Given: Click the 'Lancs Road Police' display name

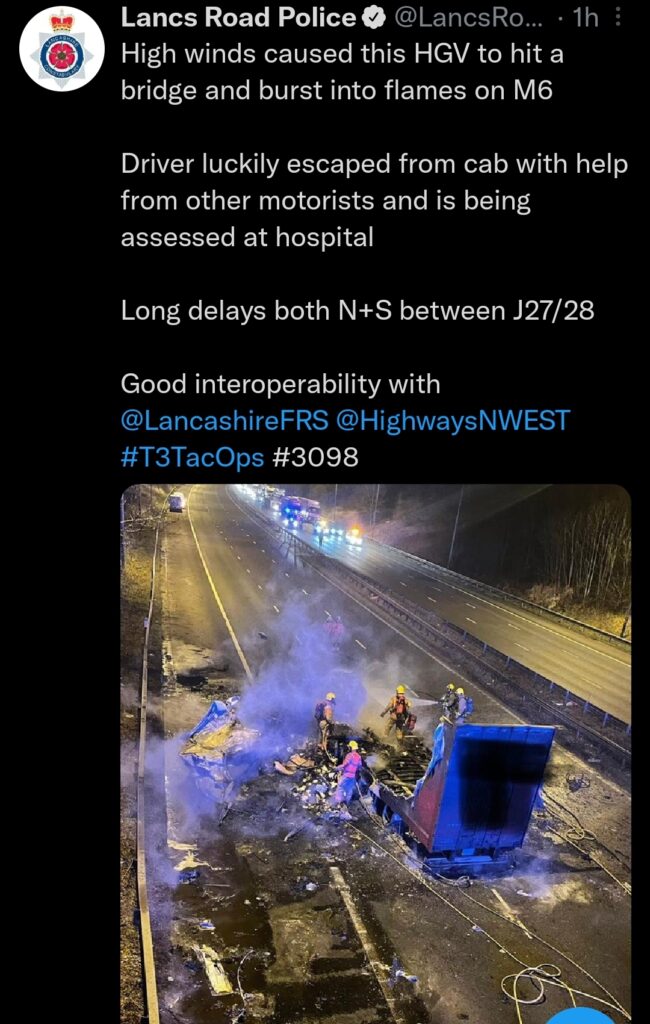Looking at the screenshot, I should pyautogui.click(x=238, y=18).
